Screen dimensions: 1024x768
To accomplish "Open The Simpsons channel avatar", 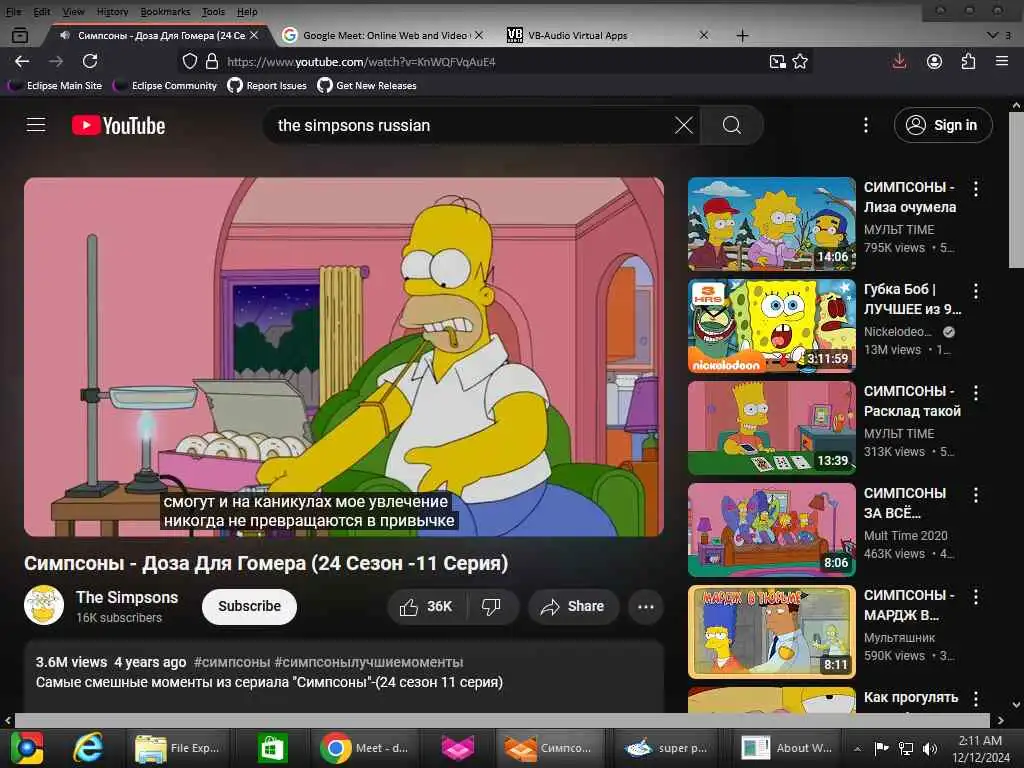I will 44,605.
